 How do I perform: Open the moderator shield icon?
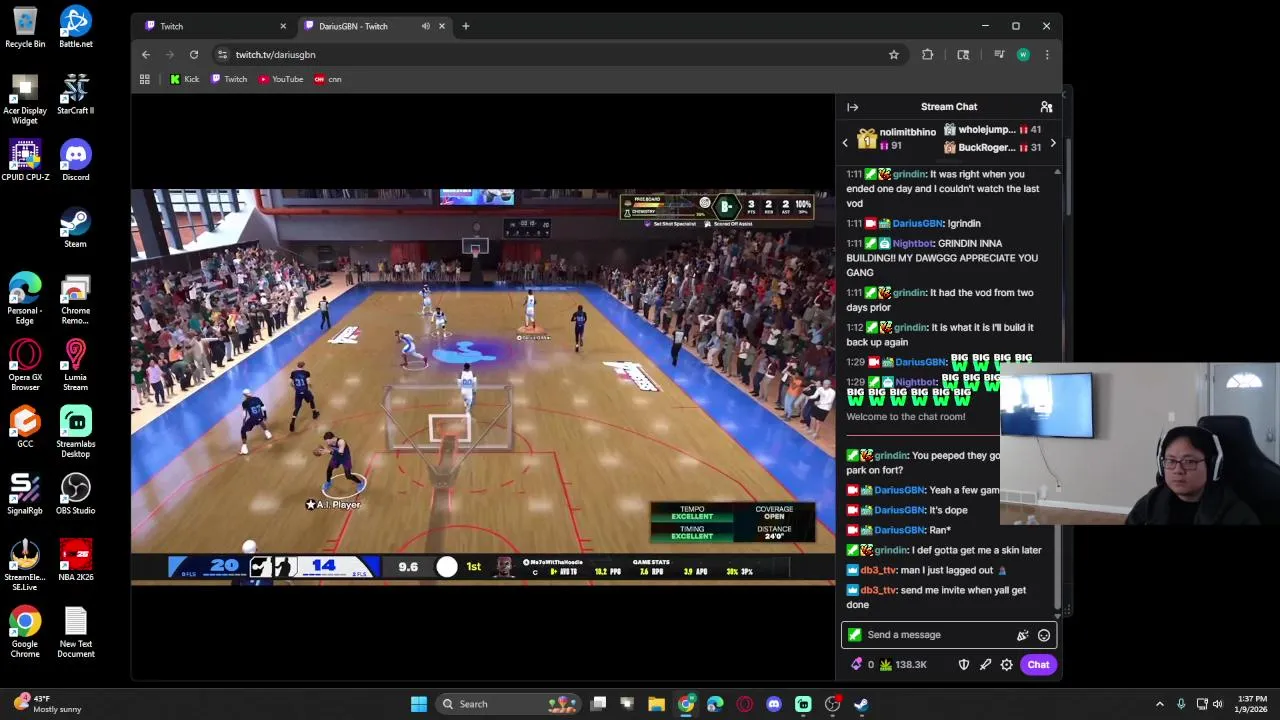click(964, 665)
